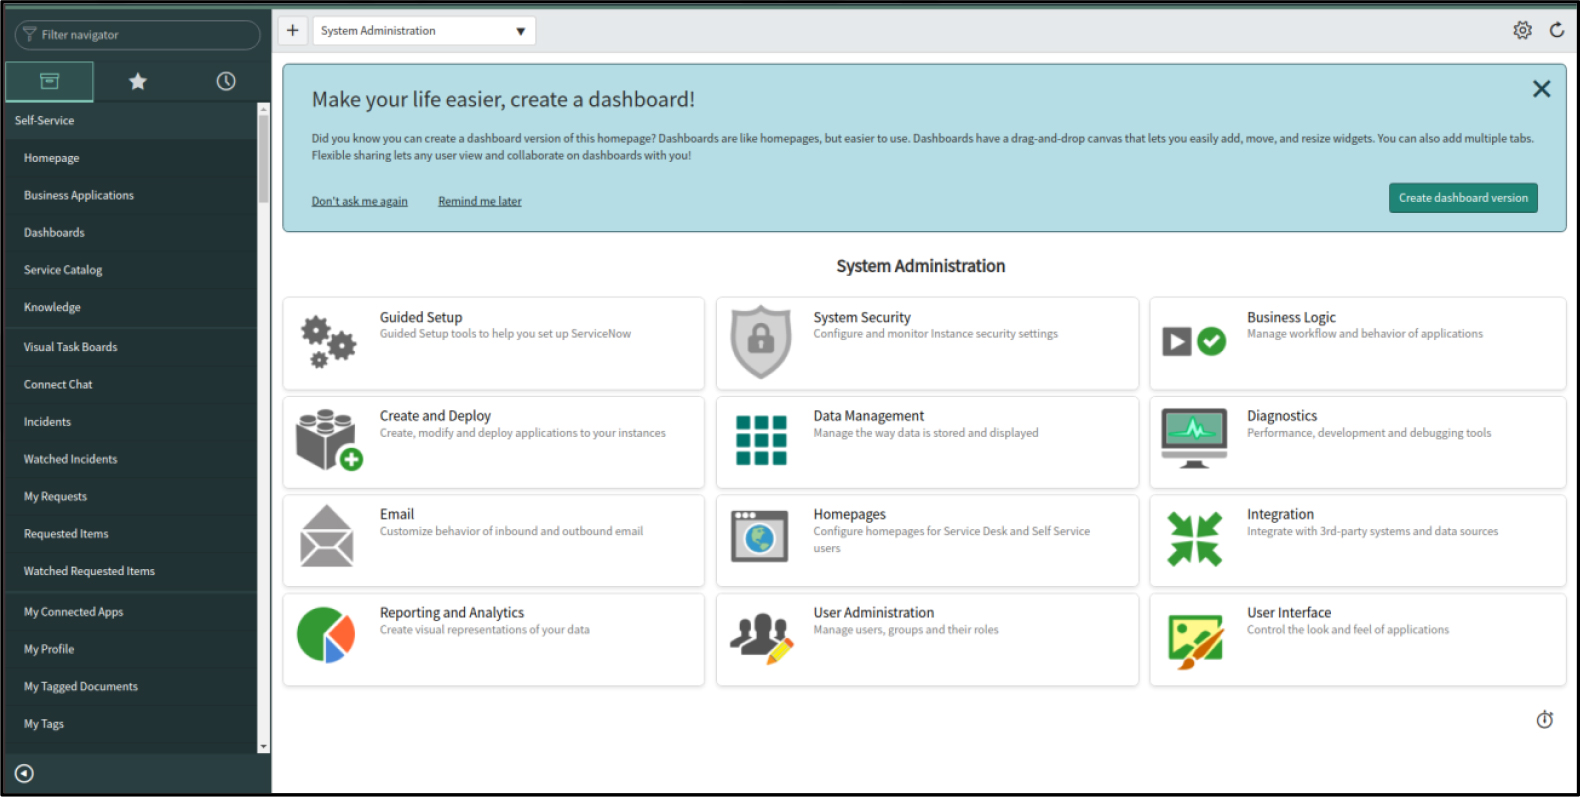Click the System Security shield lock icon
The width and height of the screenshot is (1580, 797).
tap(761, 342)
